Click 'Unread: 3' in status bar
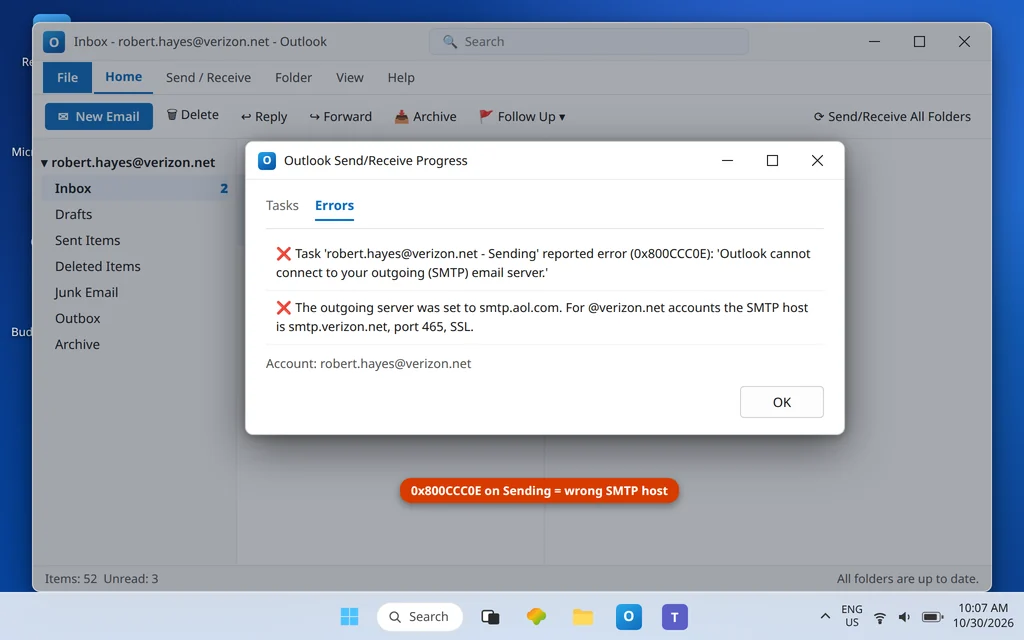The image size is (1024, 640). tap(131, 579)
